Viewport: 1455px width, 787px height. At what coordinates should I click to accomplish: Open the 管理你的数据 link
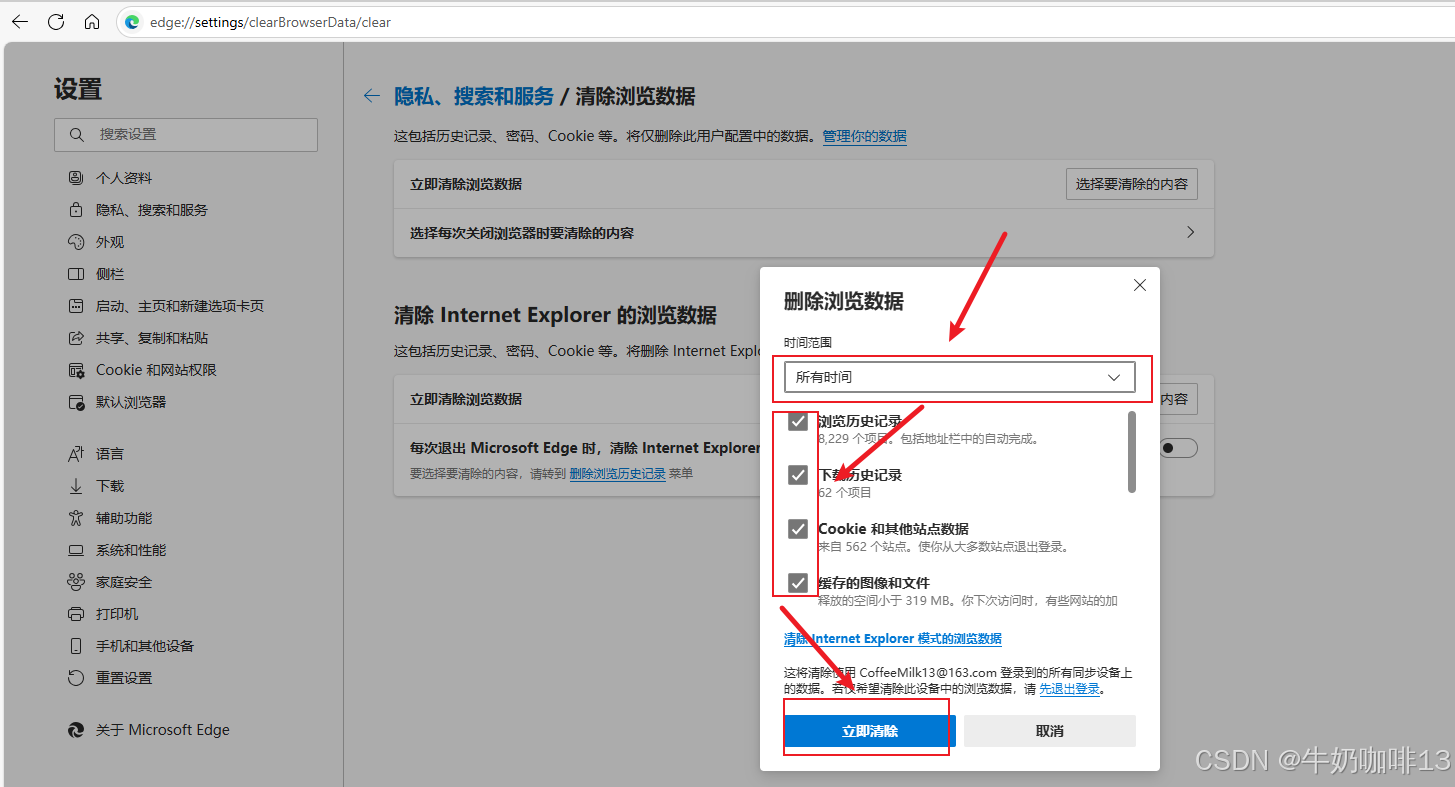pos(865,136)
